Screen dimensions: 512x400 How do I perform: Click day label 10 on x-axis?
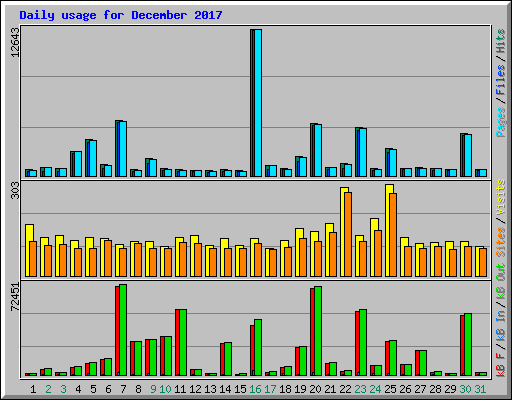click(x=165, y=389)
